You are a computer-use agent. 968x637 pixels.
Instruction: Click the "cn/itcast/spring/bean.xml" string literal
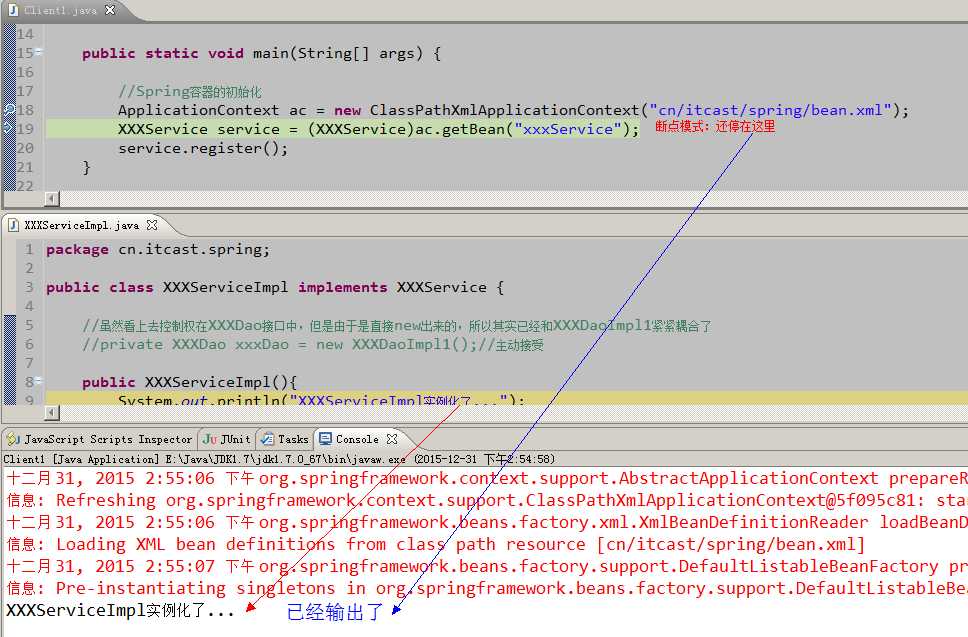click(770, 110)
